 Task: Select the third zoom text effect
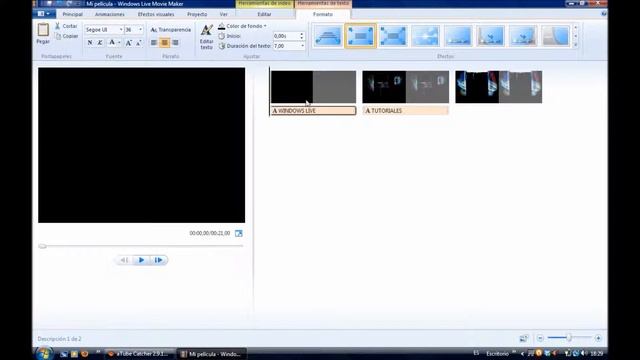pos(393,36)
